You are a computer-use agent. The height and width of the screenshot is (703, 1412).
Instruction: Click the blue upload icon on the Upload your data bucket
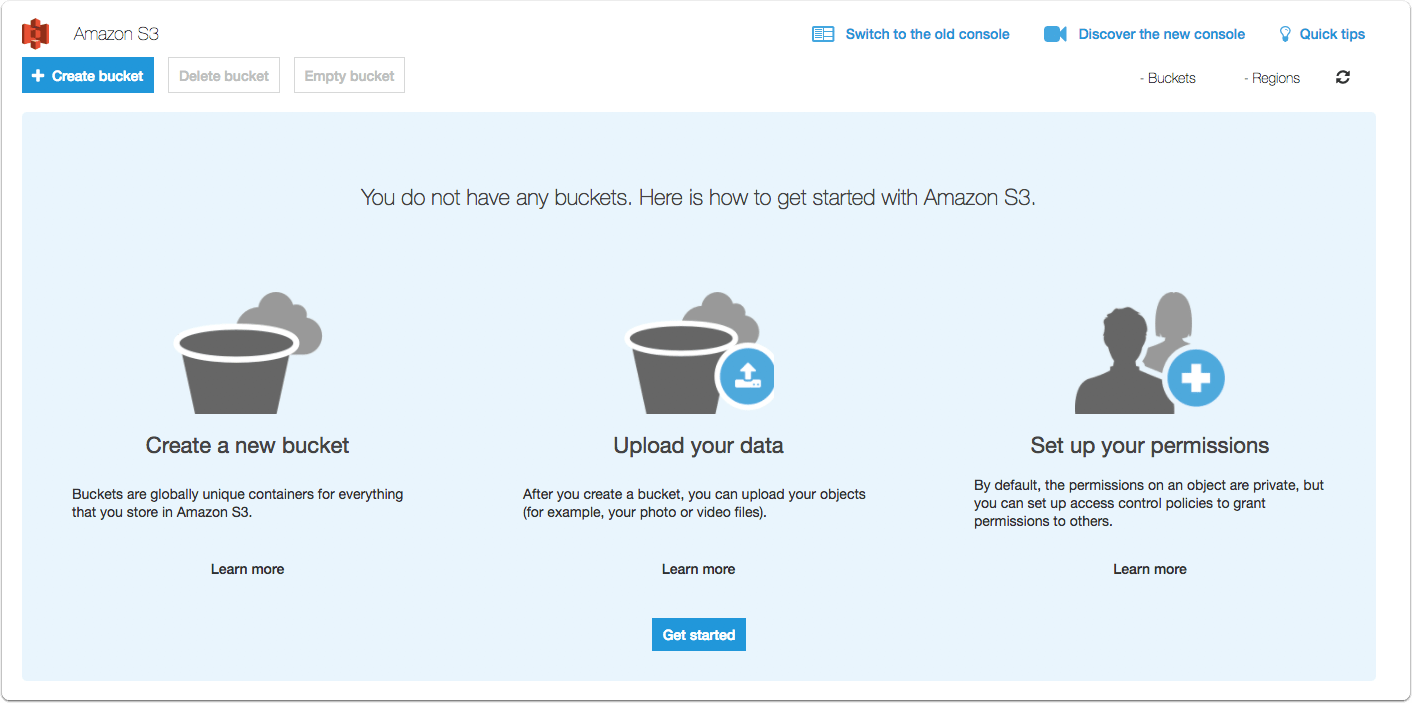[747, 378]
